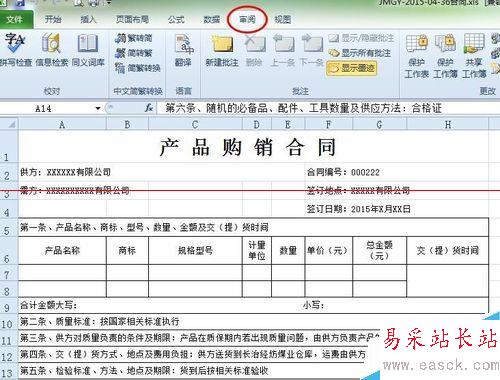Screen dimensions: 500x380
Task: Select row 9 header
Action: pos(9,305)
